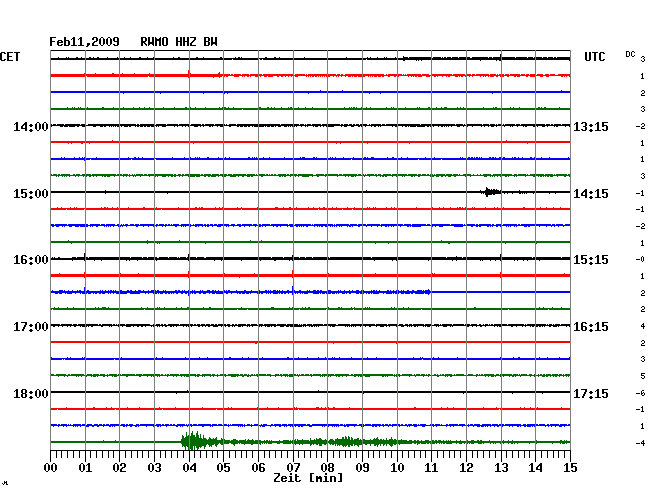650x494 pixels.
Task: Select minute tick label 10
Action: pyautogui.click(x=397, y=467)
